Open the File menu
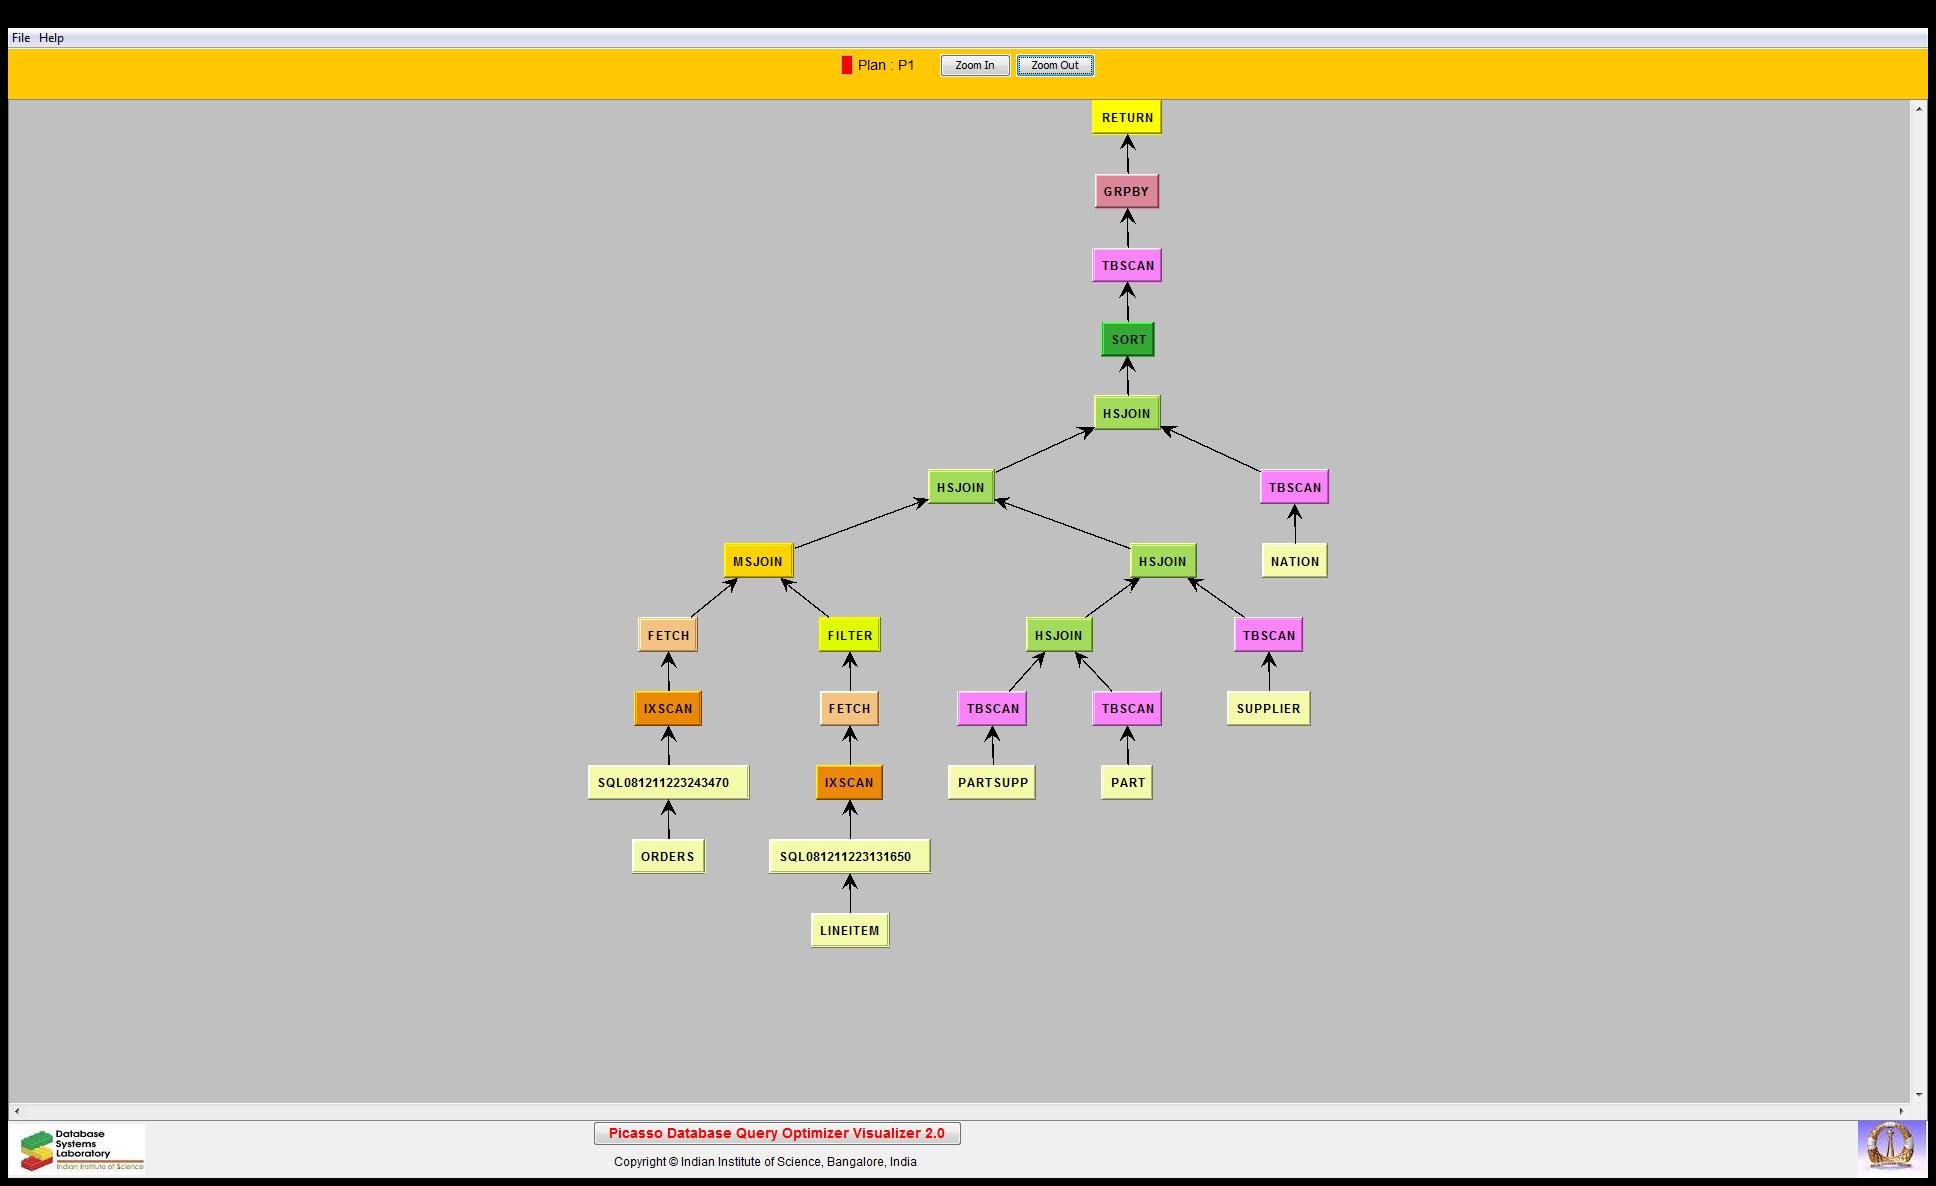Screen dimensions: 1936x1186 [21, 38]
